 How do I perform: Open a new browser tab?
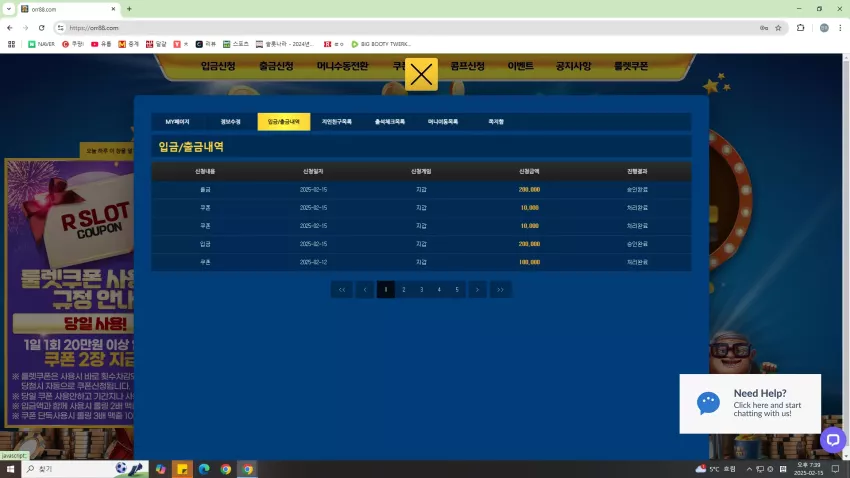point(129,9)
